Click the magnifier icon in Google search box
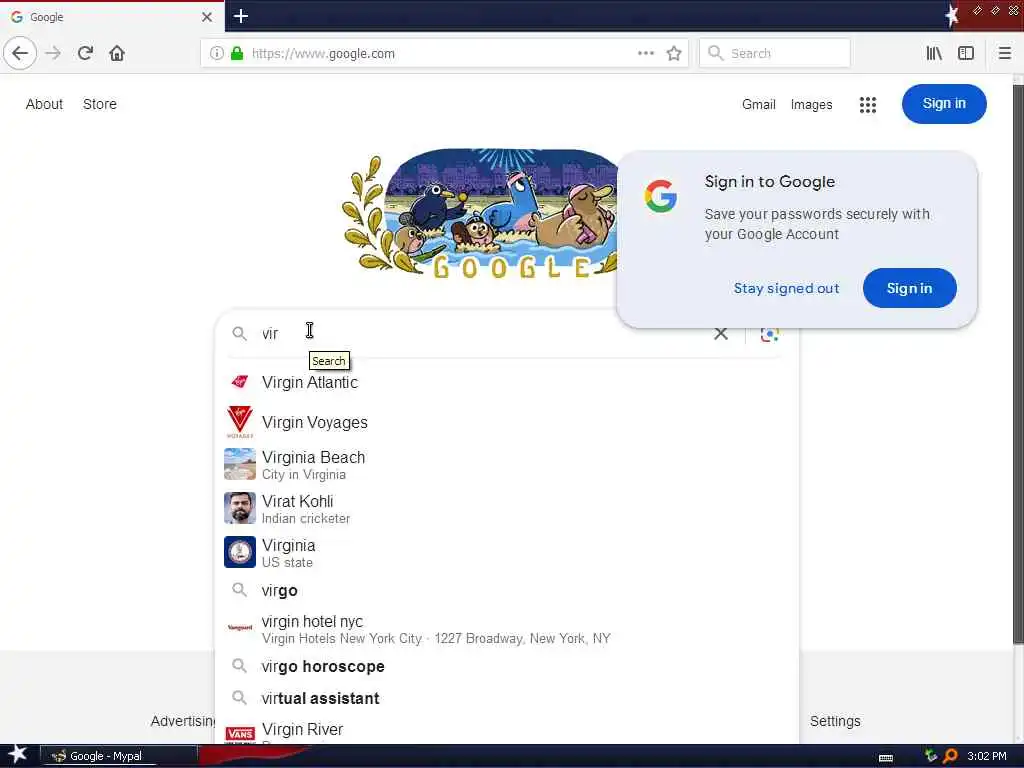The height and width of the screenshot is (768, 1024). tap(240, 334)
